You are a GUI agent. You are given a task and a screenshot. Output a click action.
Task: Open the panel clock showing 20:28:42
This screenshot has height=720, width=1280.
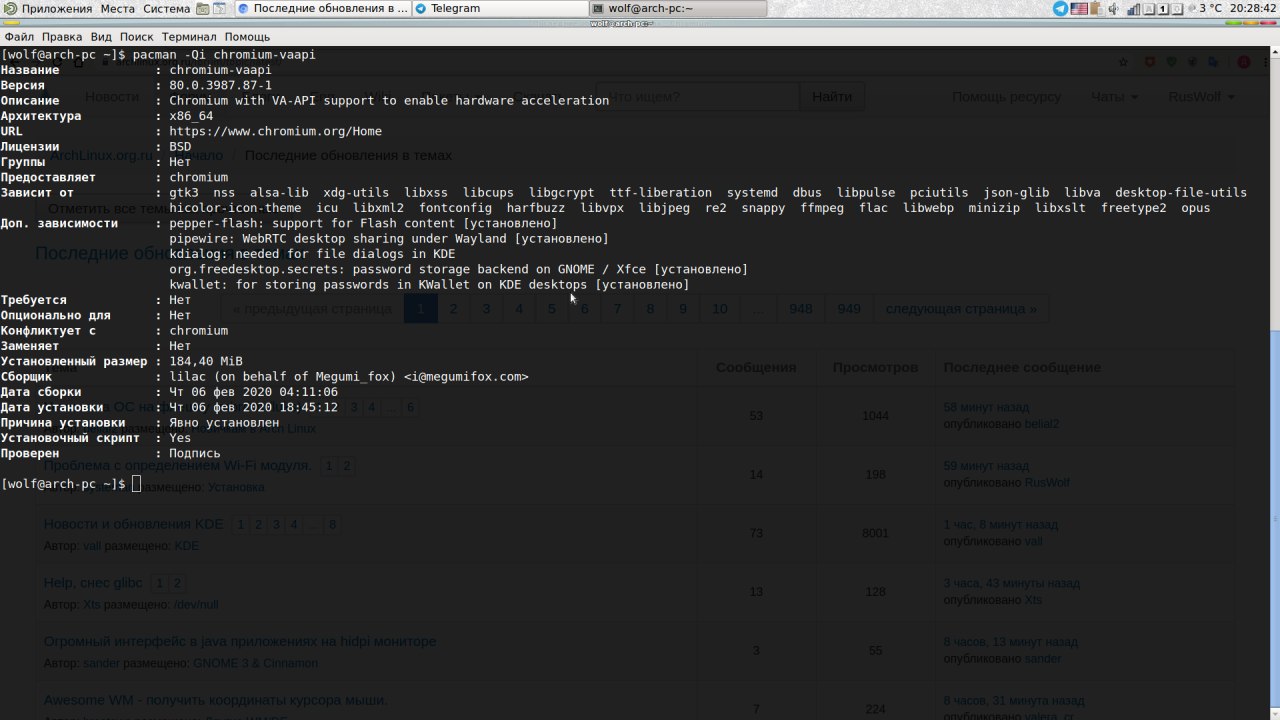(1252, 8)
